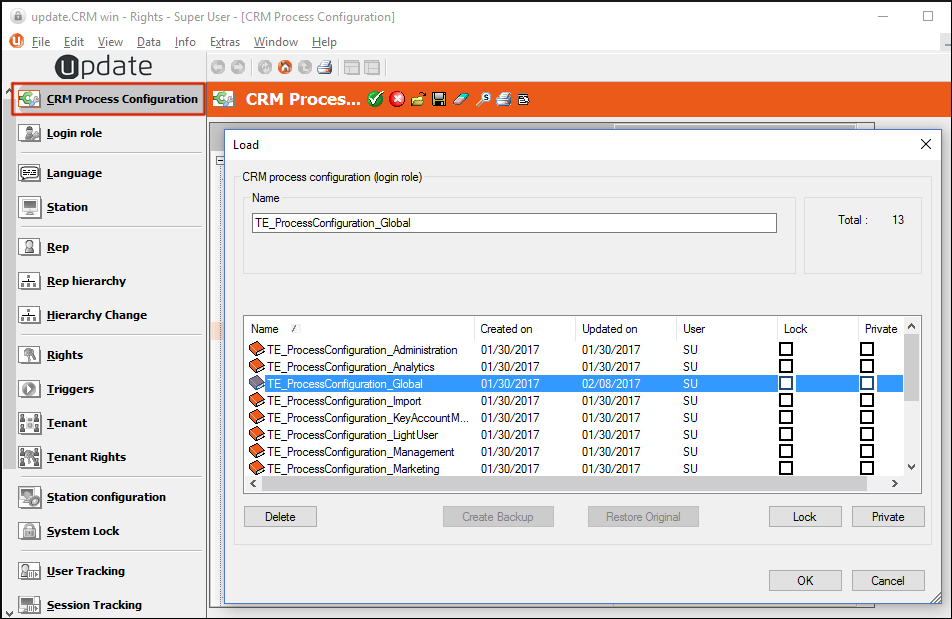Screen dimensions: 952x619
Task: Open User Tracking in the sidebar
Action: (x=86, y=571)
